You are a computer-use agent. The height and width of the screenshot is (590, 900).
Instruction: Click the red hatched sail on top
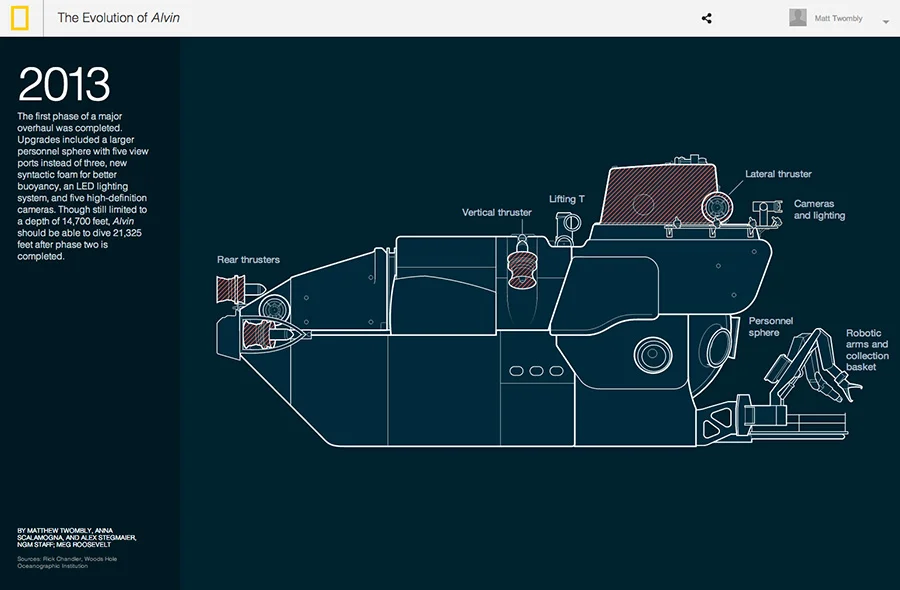(658, 194)
